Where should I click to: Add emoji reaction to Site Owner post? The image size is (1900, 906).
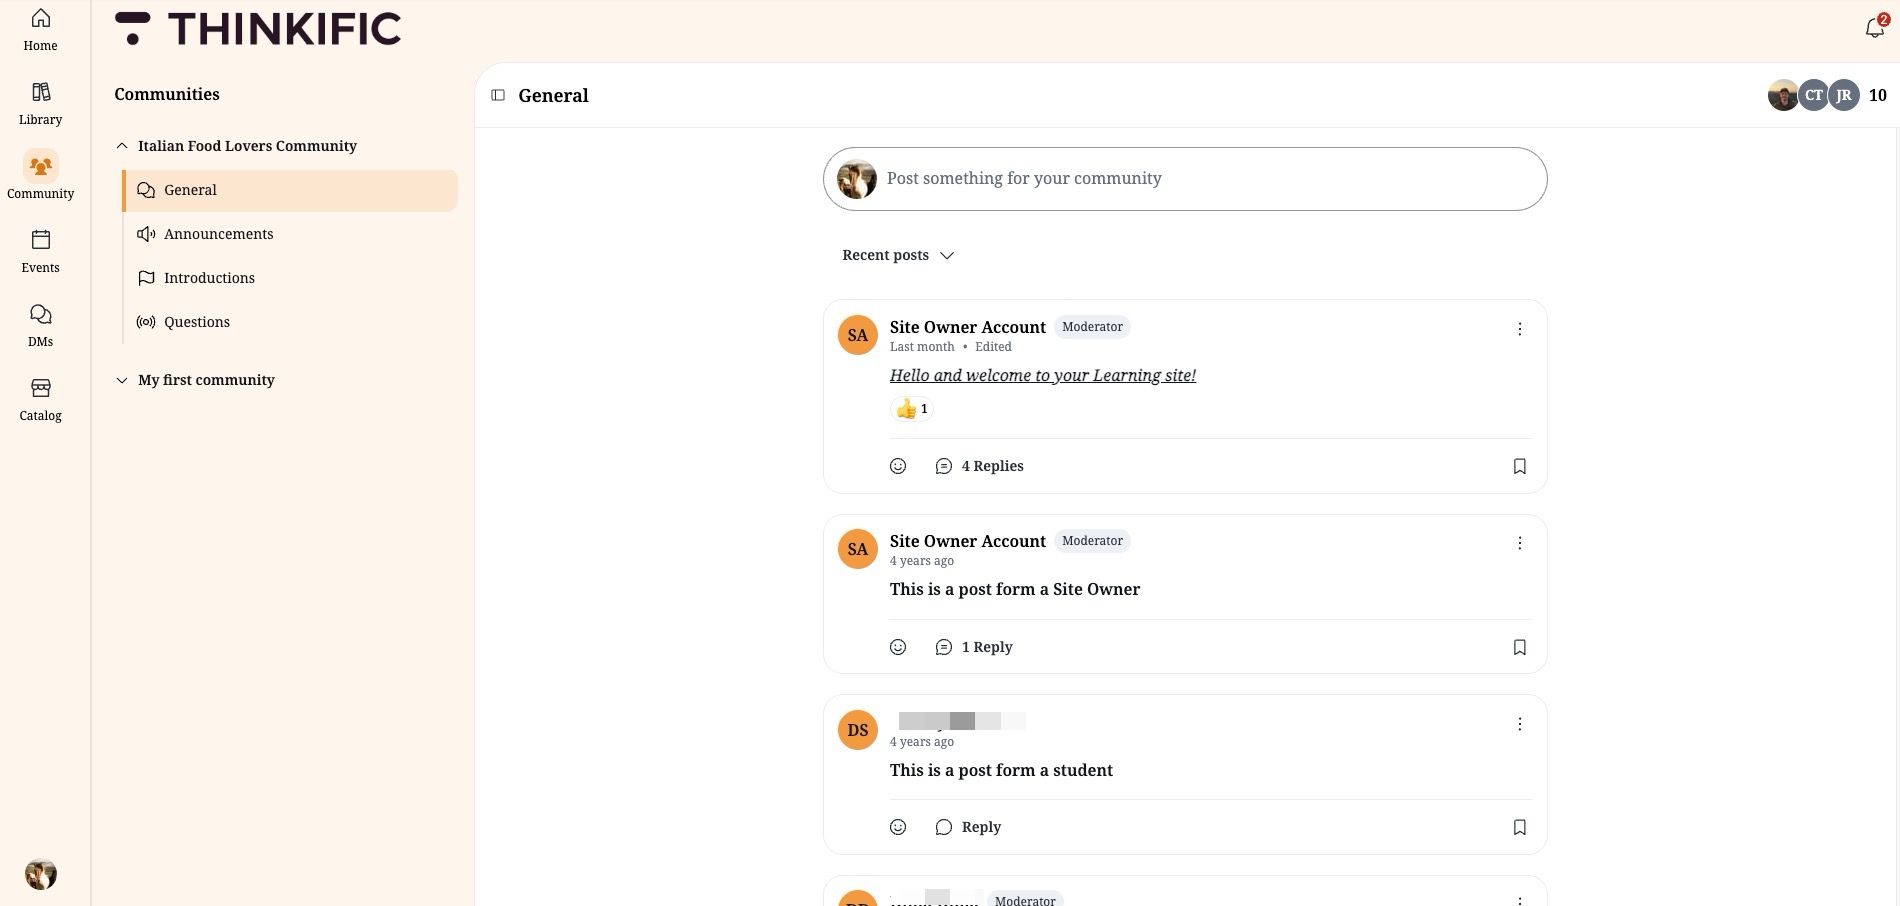898,647
